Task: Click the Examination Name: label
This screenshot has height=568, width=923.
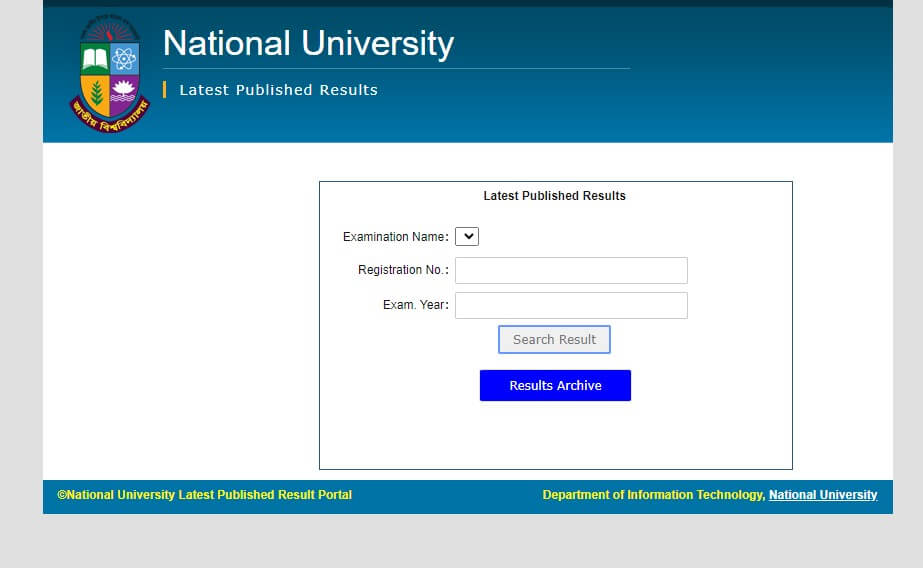Action: (396, 237)
